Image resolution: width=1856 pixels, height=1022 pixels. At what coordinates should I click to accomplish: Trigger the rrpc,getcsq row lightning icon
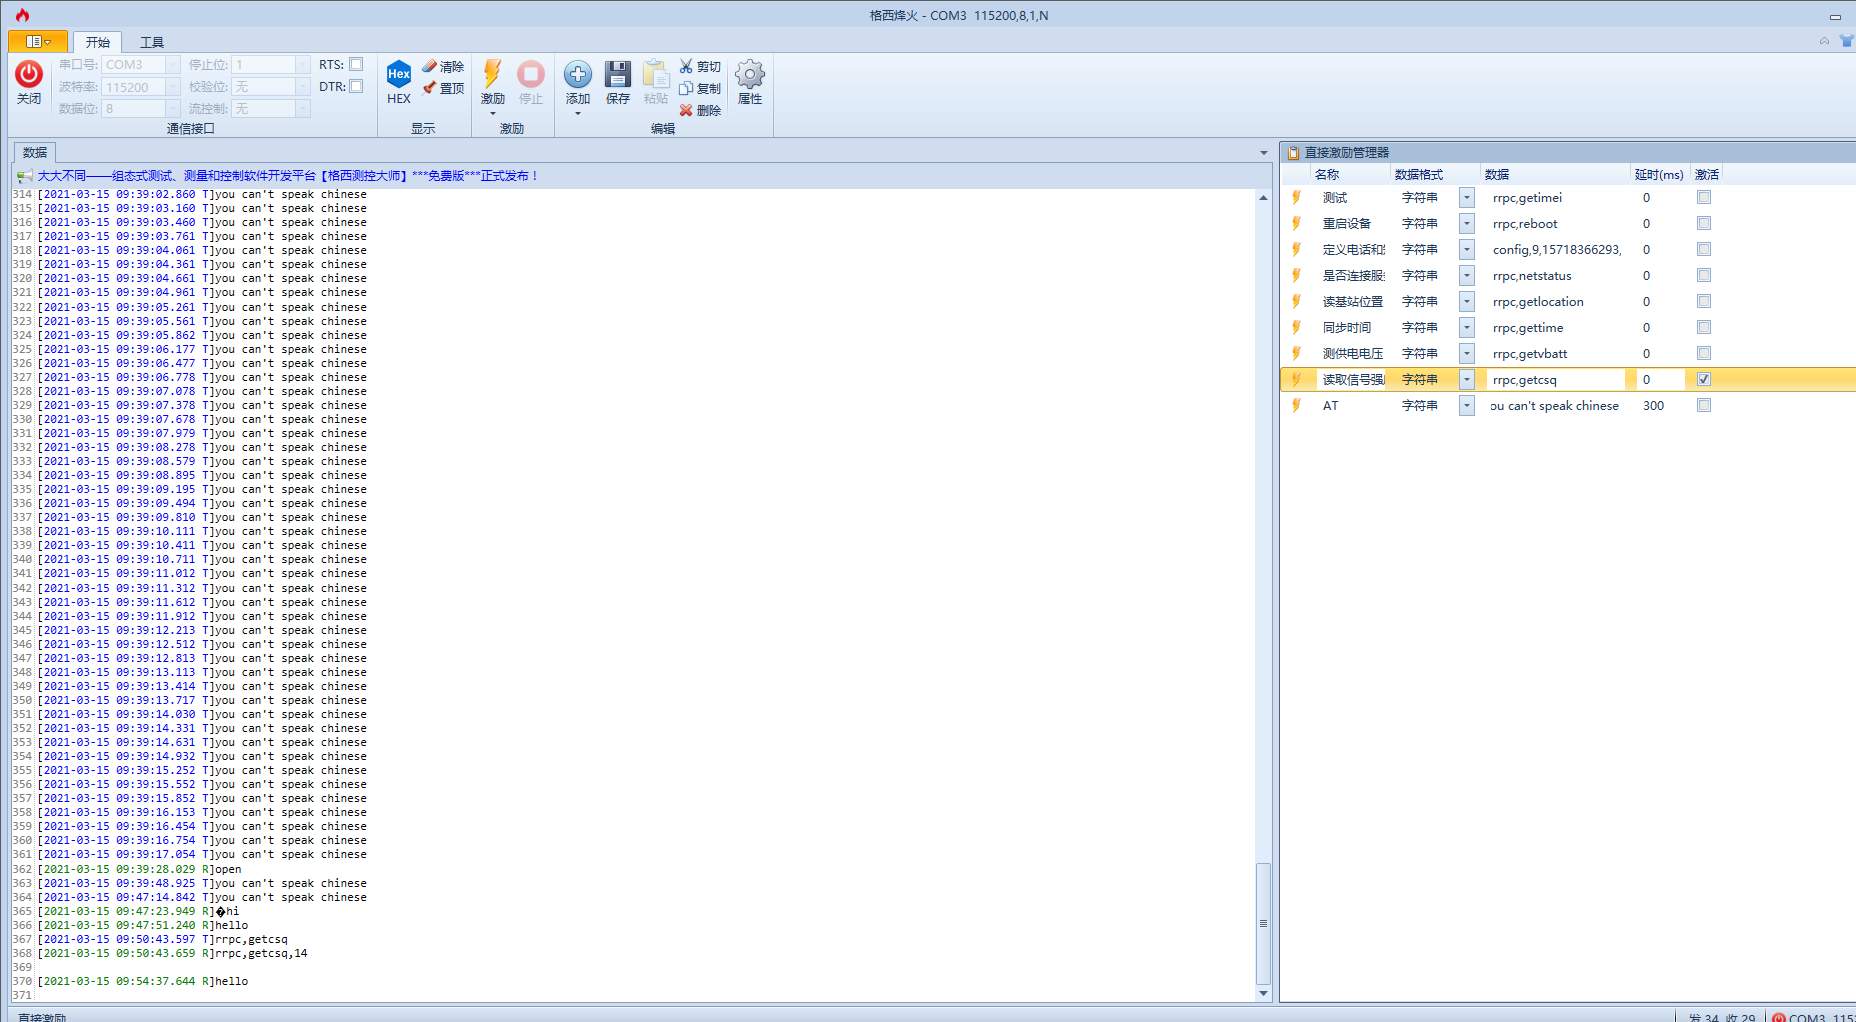[1296, 380]
